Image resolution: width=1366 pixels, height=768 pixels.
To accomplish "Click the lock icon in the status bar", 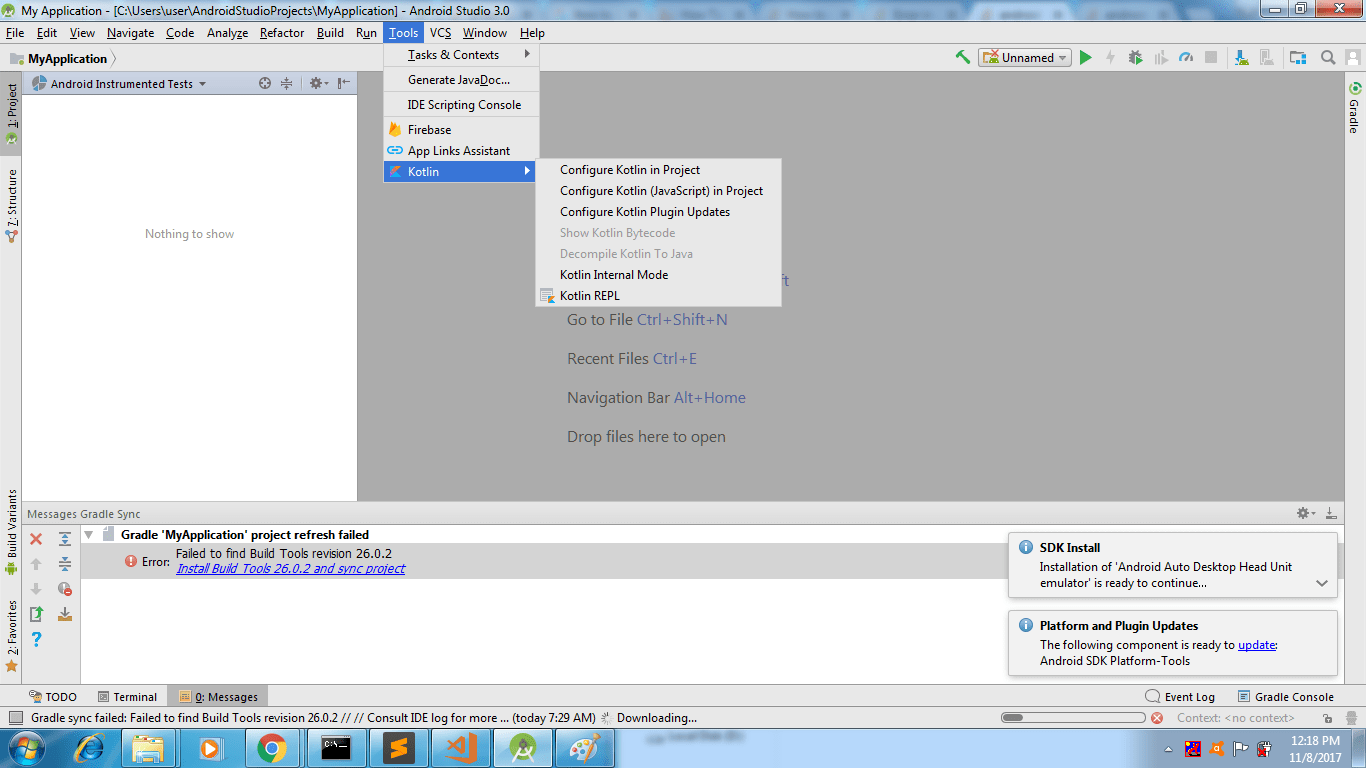I will [x=1327, y=718].
